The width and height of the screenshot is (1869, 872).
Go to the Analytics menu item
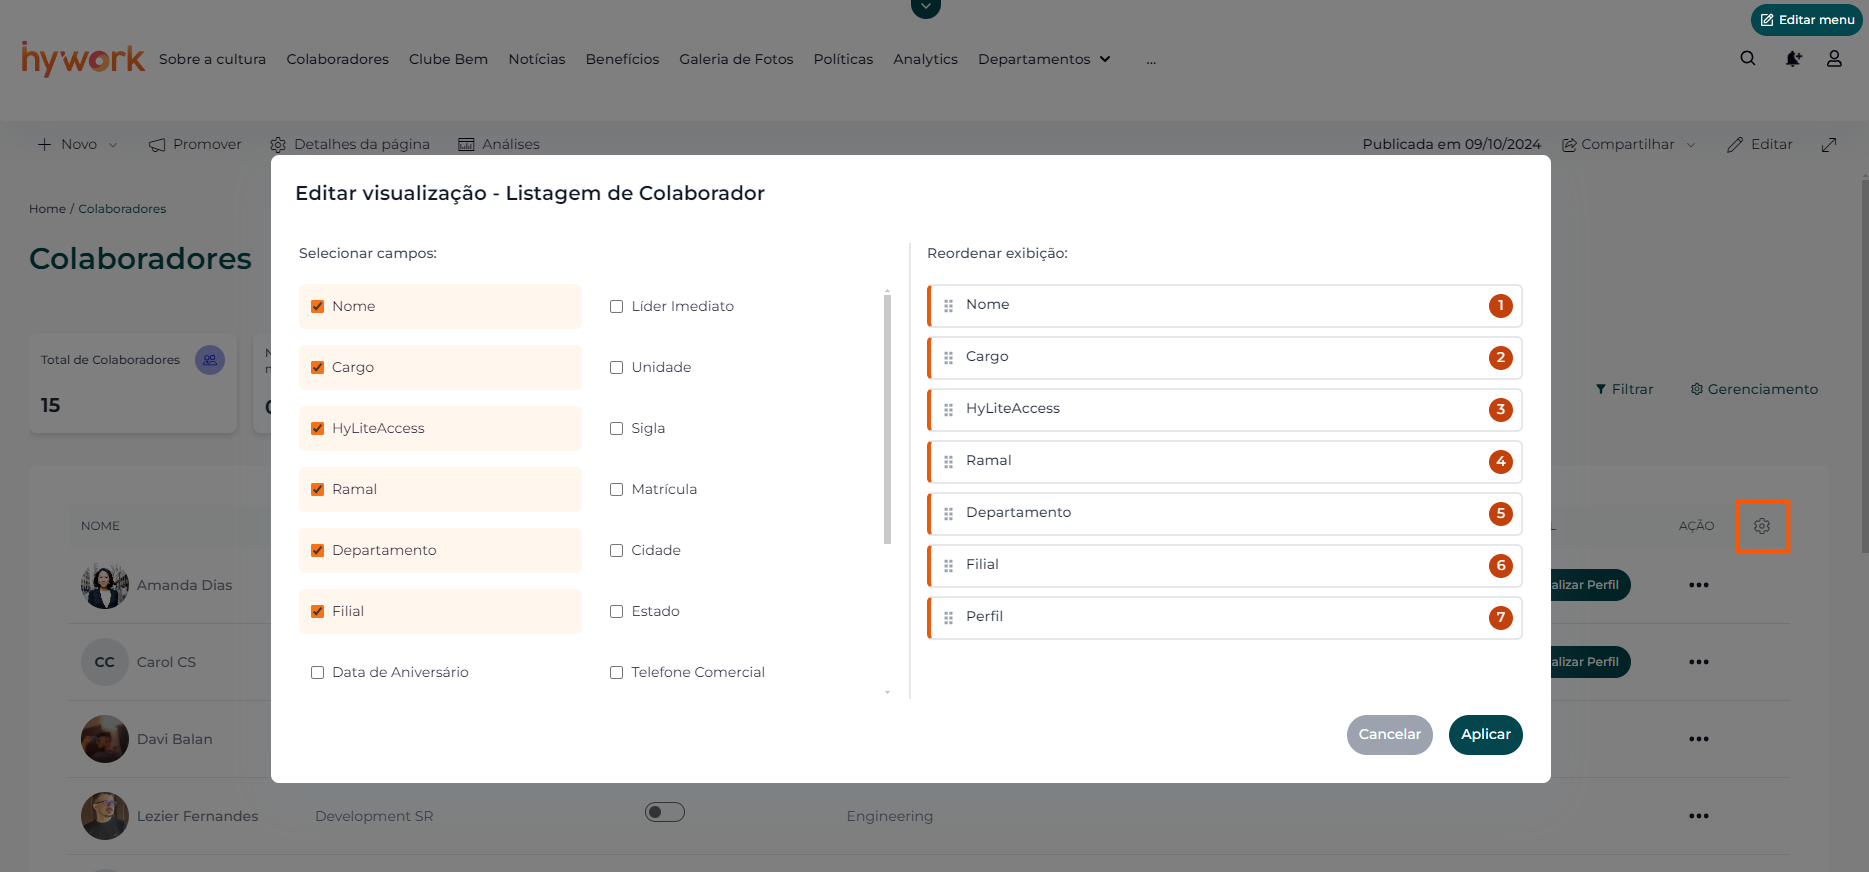(925, 60)
